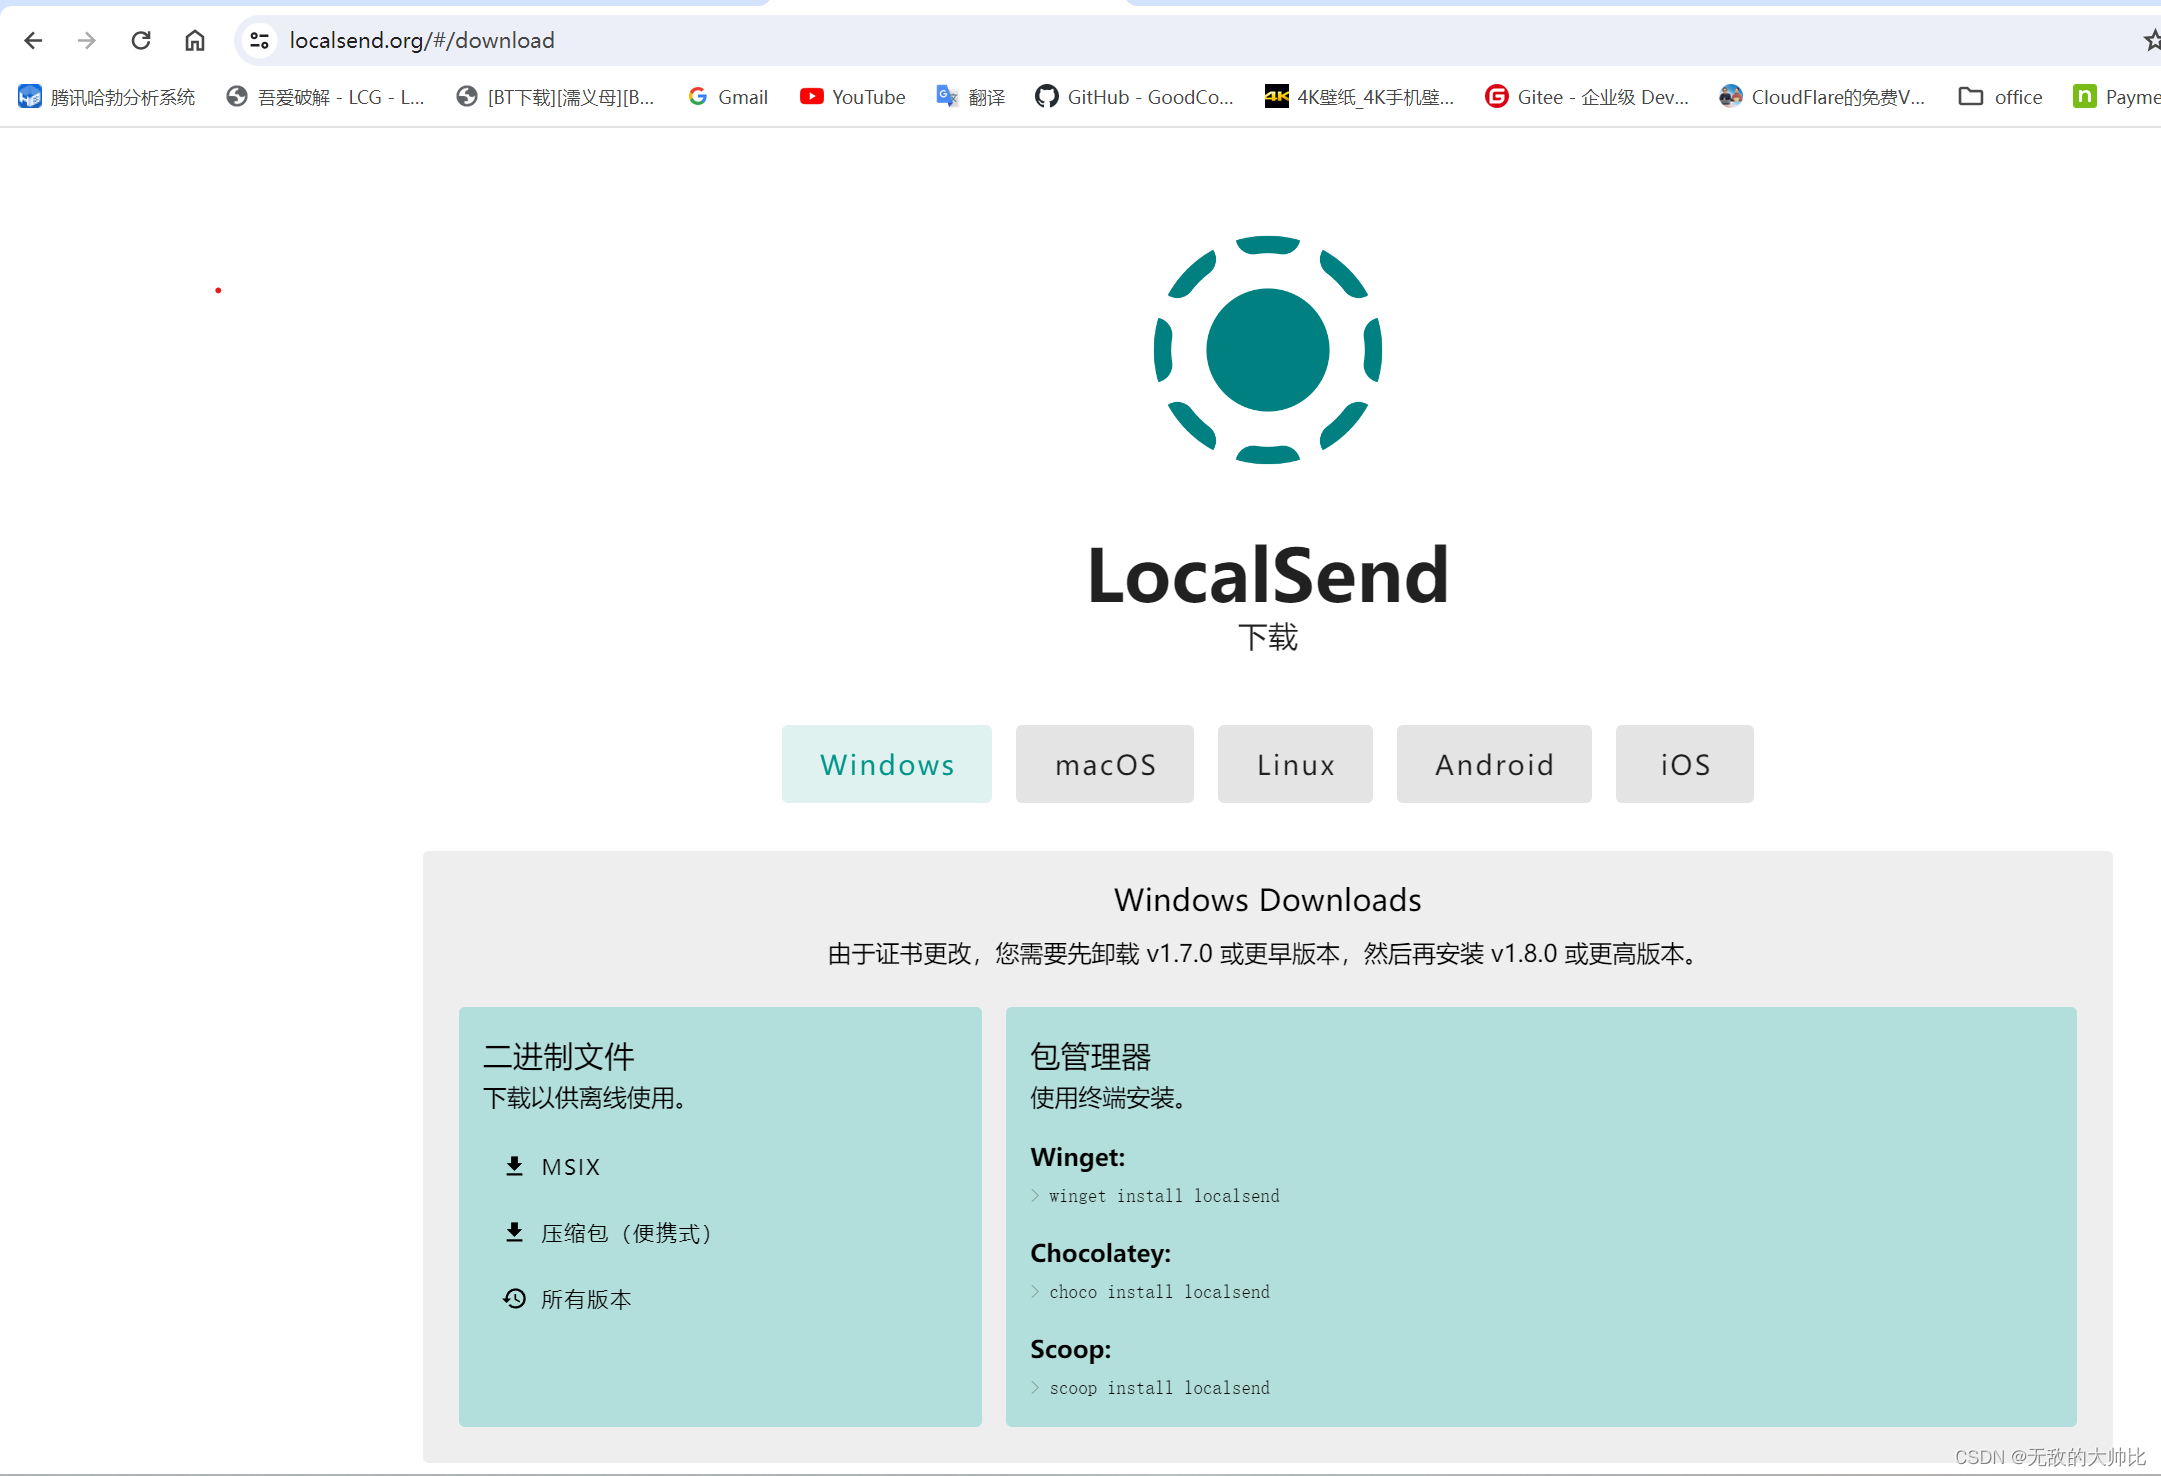Show Android downloads
This screenshot has width=2161, height=1476.
click(x=1494, y=764)
